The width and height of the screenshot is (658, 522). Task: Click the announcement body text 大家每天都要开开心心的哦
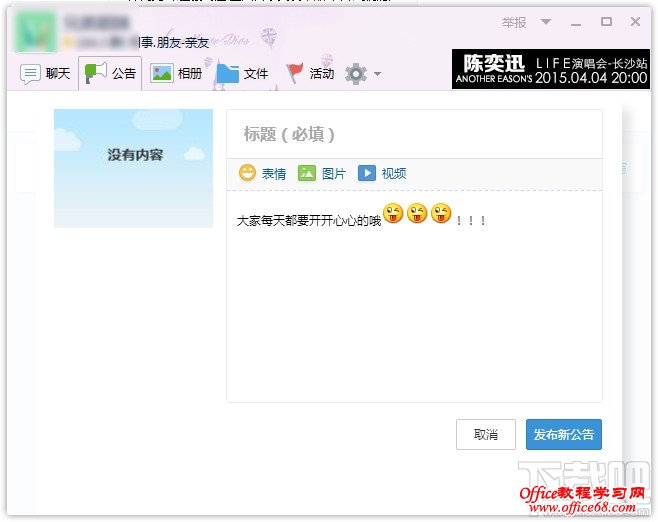[309, 220]
